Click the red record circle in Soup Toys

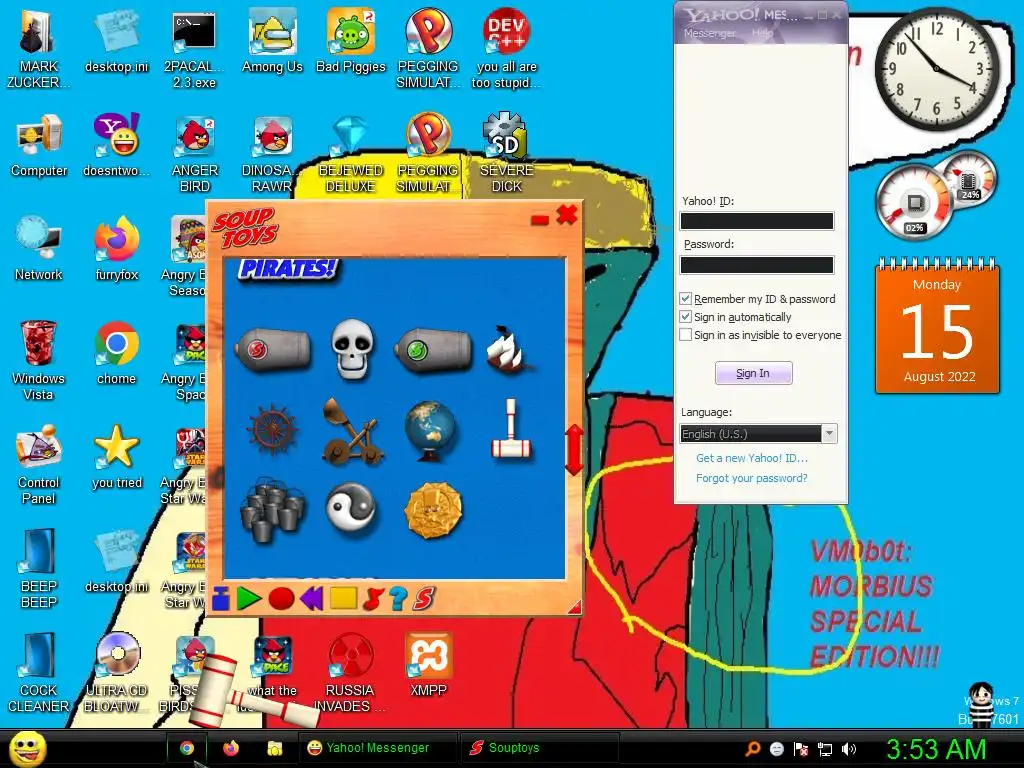point(281,598)
